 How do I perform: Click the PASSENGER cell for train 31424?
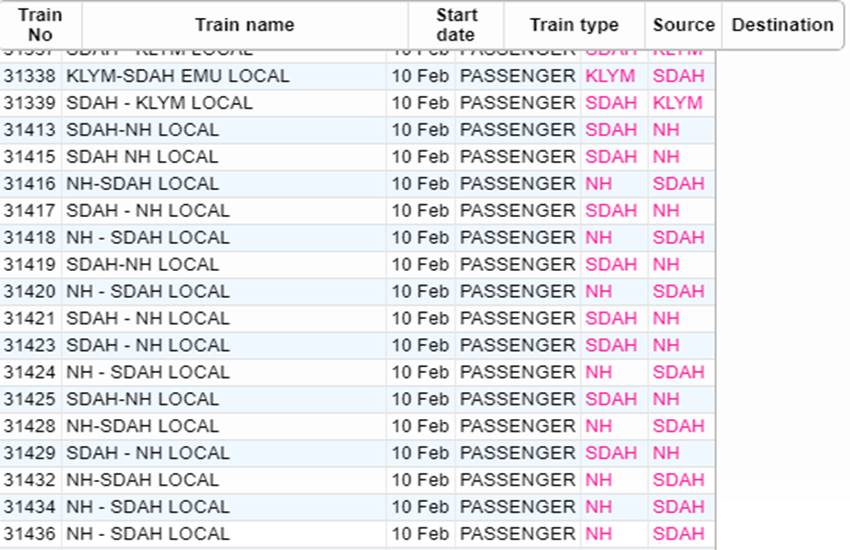(518, 373)
